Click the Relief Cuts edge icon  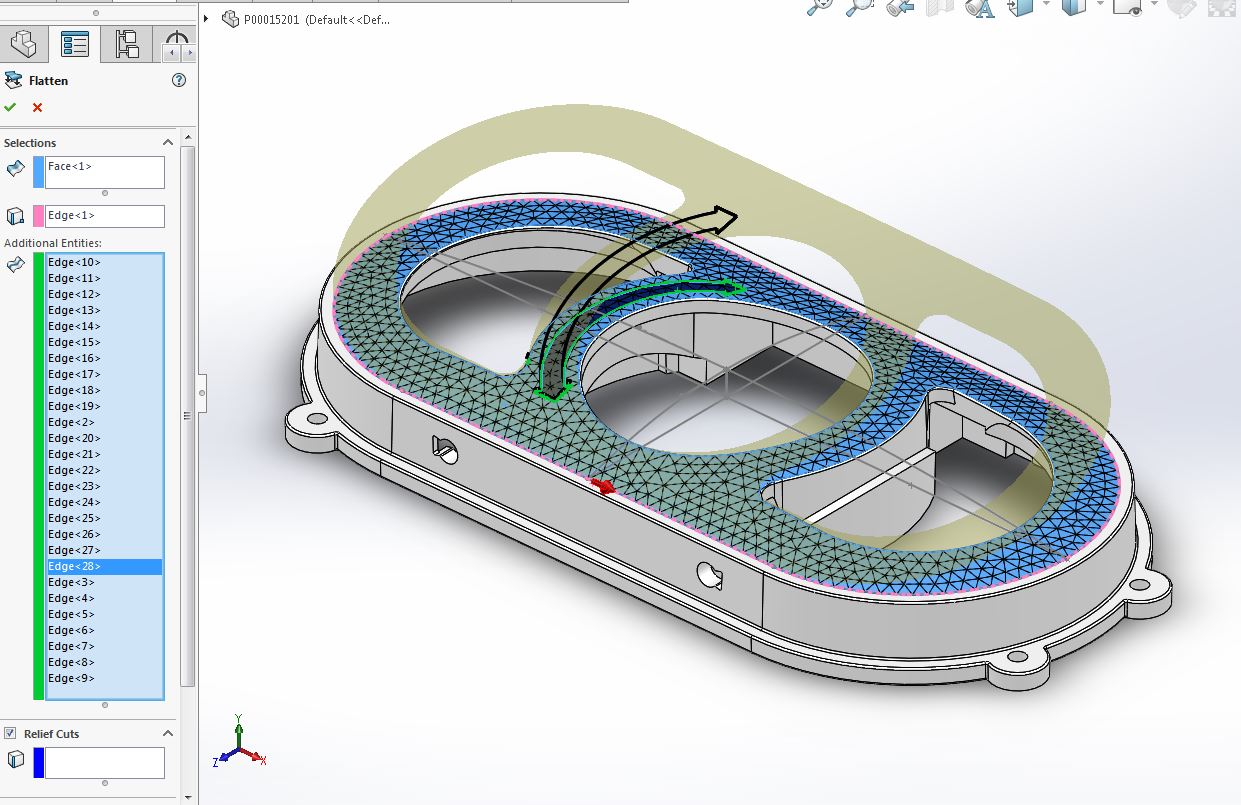coord(15,759)
